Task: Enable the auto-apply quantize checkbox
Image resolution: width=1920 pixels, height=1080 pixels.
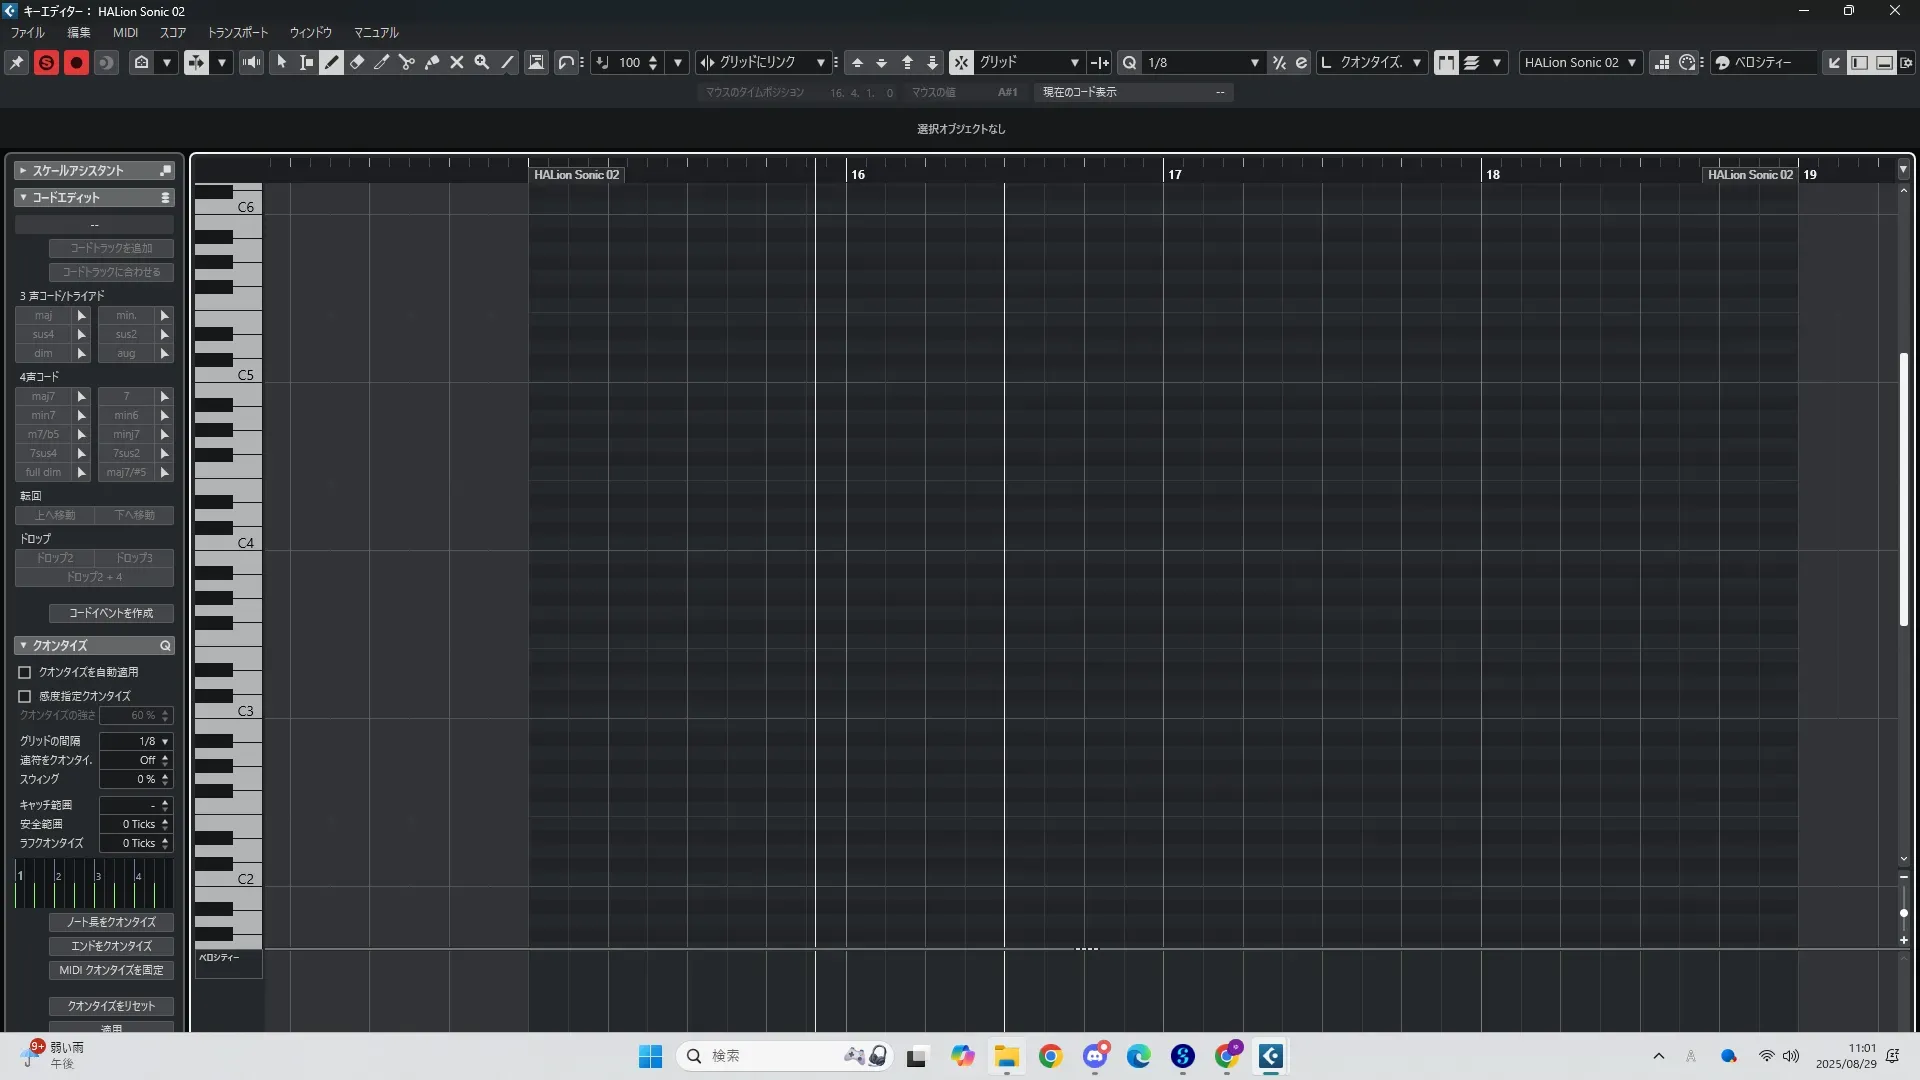Action: click(x=25, y=672)
